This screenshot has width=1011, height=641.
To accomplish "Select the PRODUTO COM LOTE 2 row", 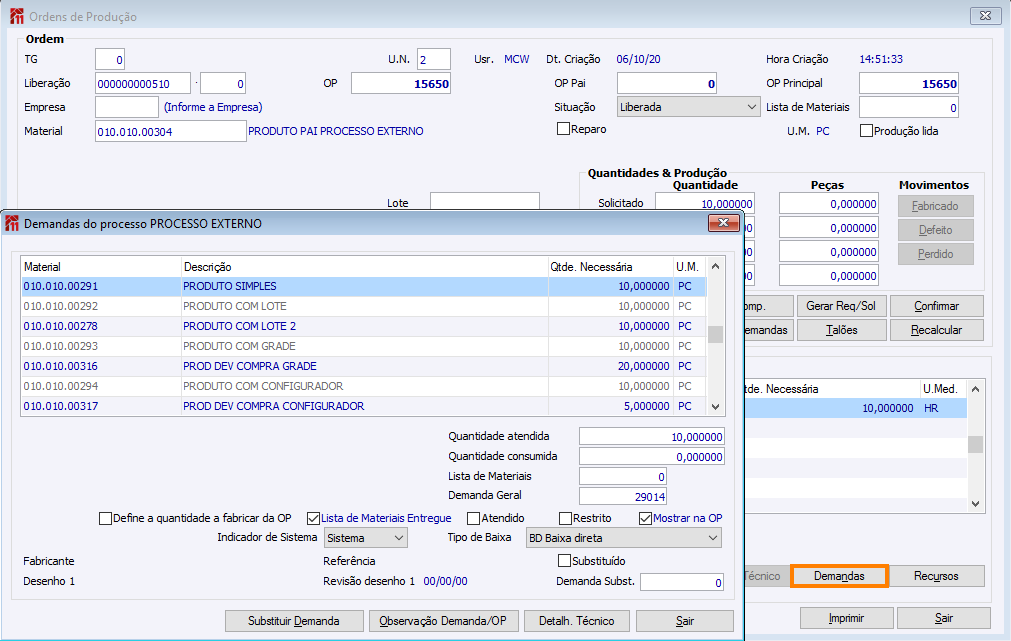I will point(240,326).
